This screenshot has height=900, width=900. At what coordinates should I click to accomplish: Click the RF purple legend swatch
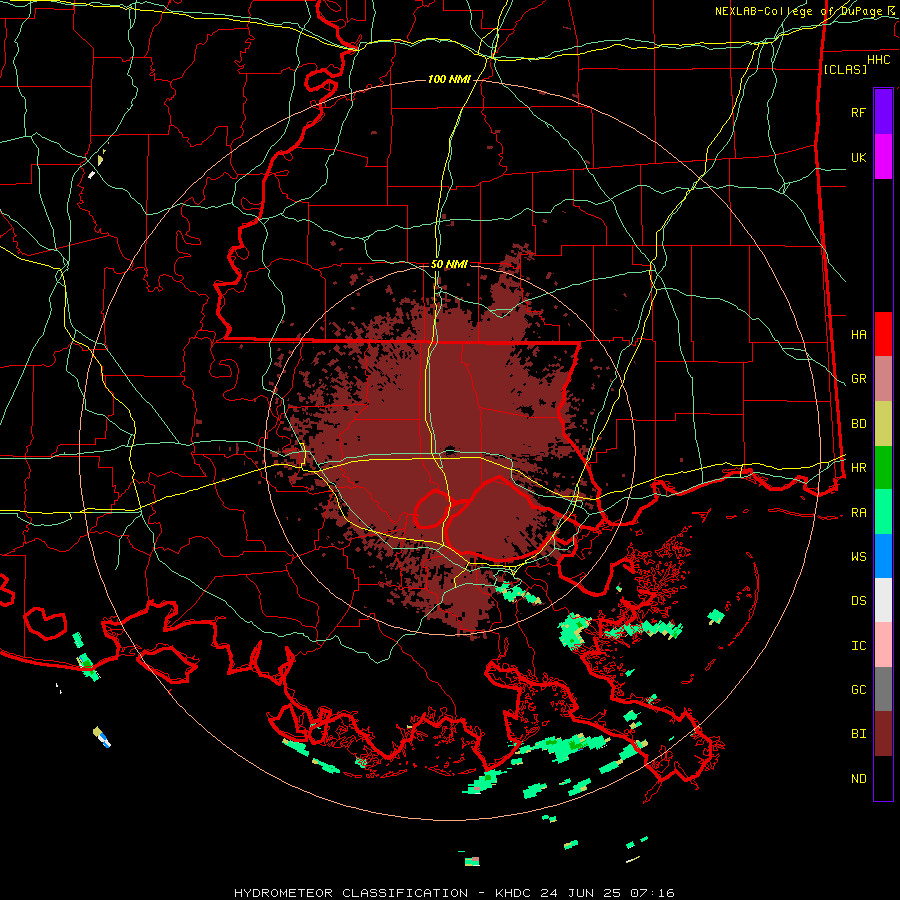coord(883,112)
